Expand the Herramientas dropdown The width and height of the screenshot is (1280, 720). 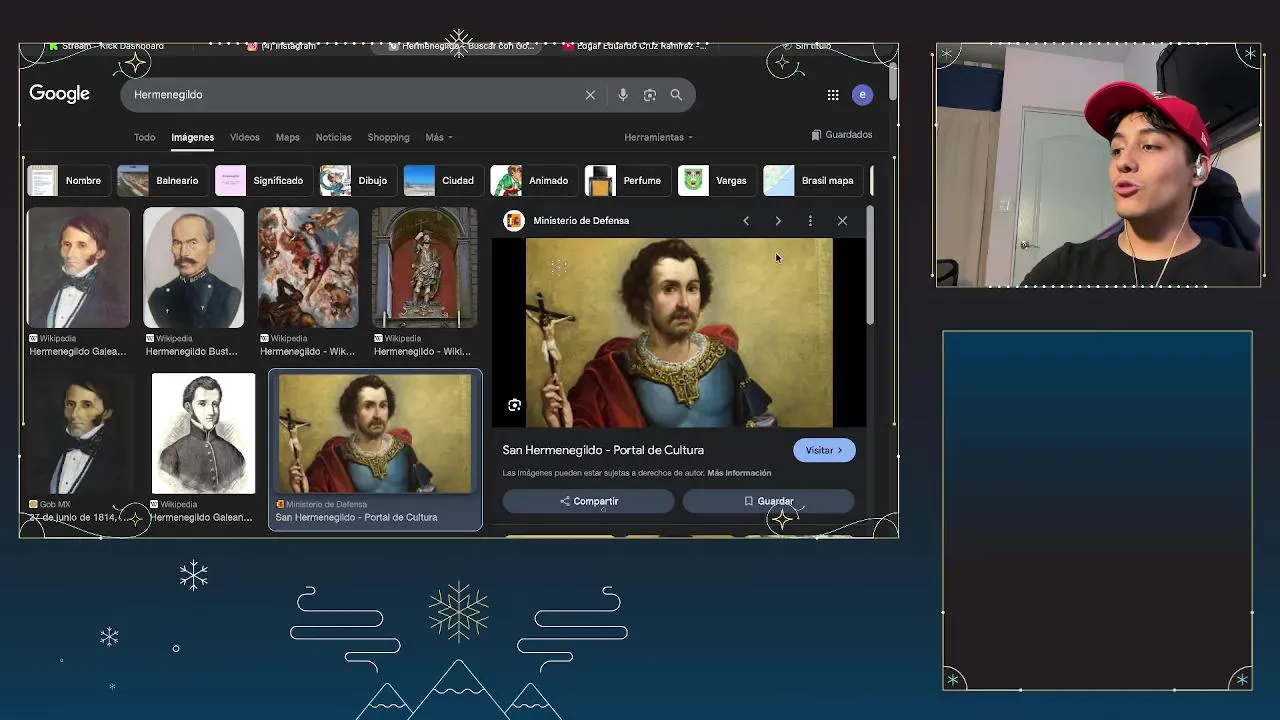click(x=658, y=137)
